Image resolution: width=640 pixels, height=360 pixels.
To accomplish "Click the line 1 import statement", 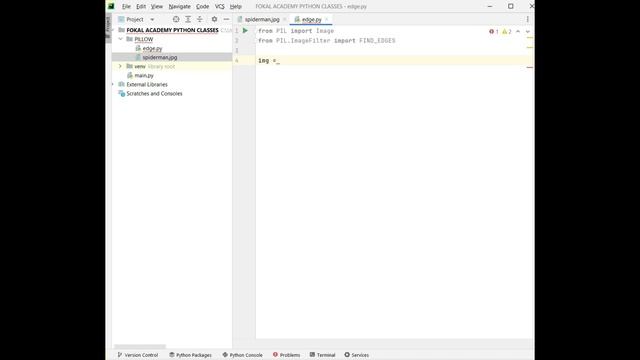I will coord(296,31).
